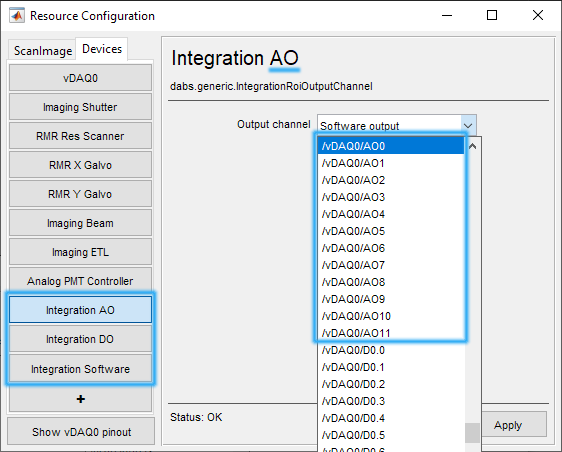Choose /vDAQ0/AO1 output channel
The width and height of the screenshot is (562, 452).
point(391,163)
